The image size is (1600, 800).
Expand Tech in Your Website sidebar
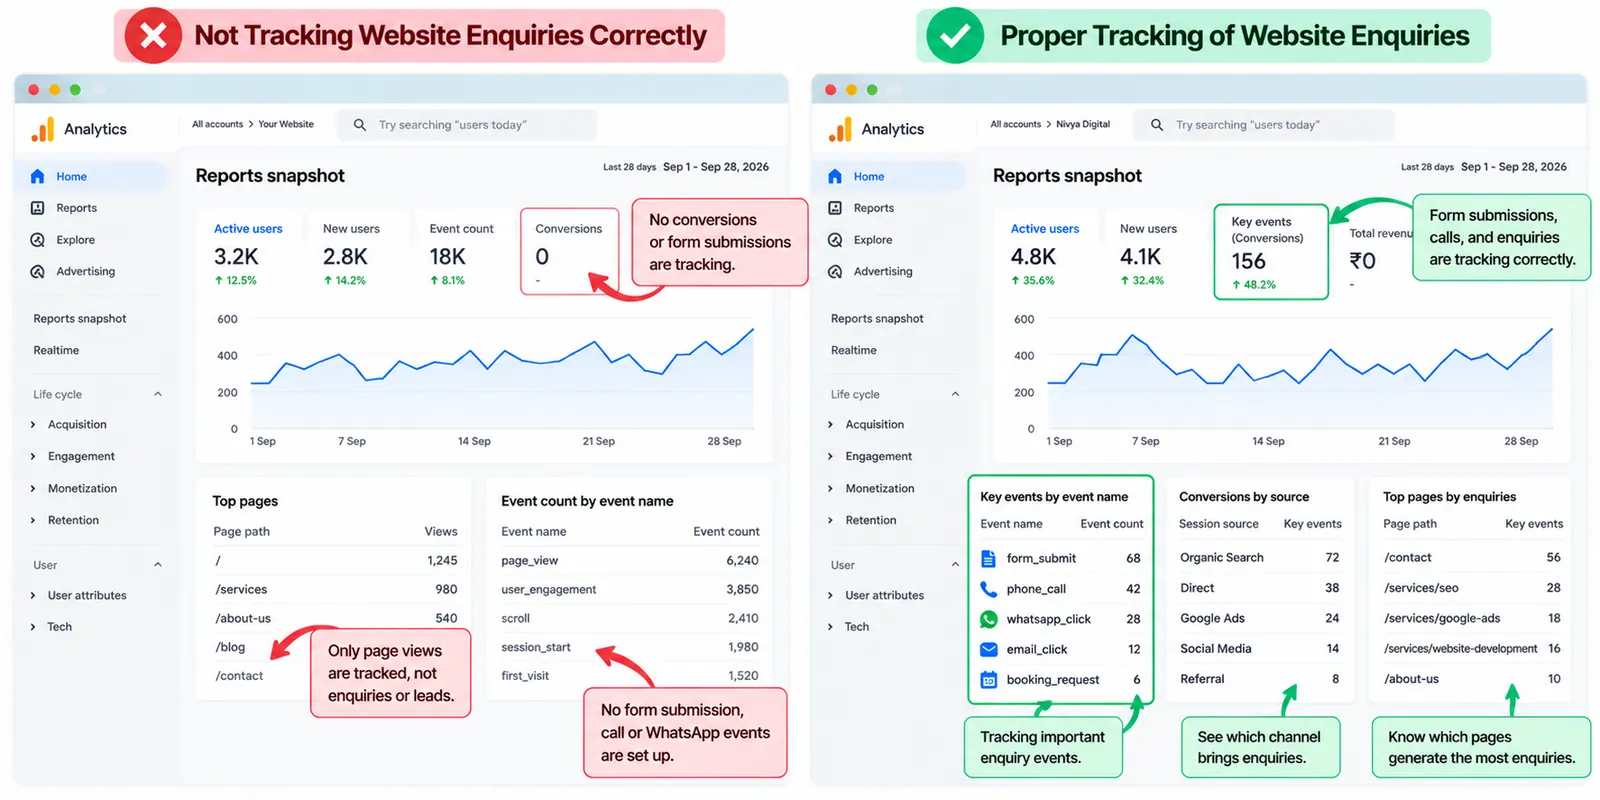pos(33,627)
